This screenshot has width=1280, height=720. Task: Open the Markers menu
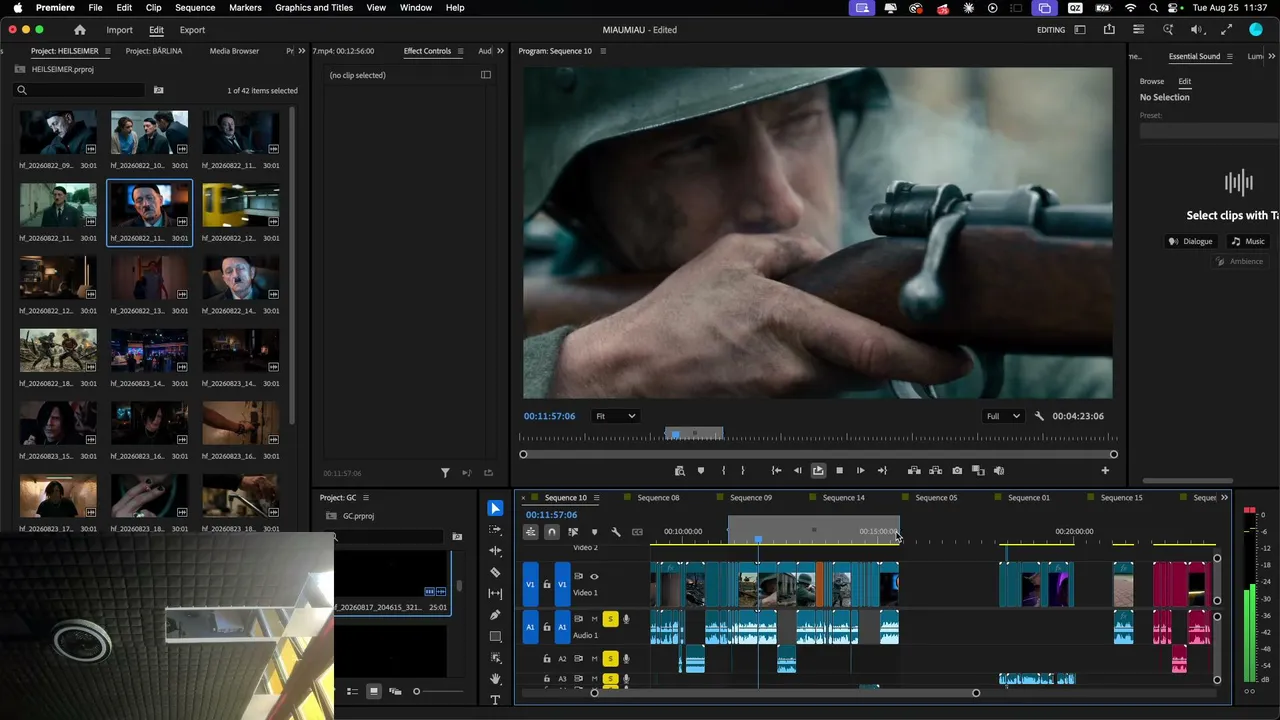click(x=245, y=8)
